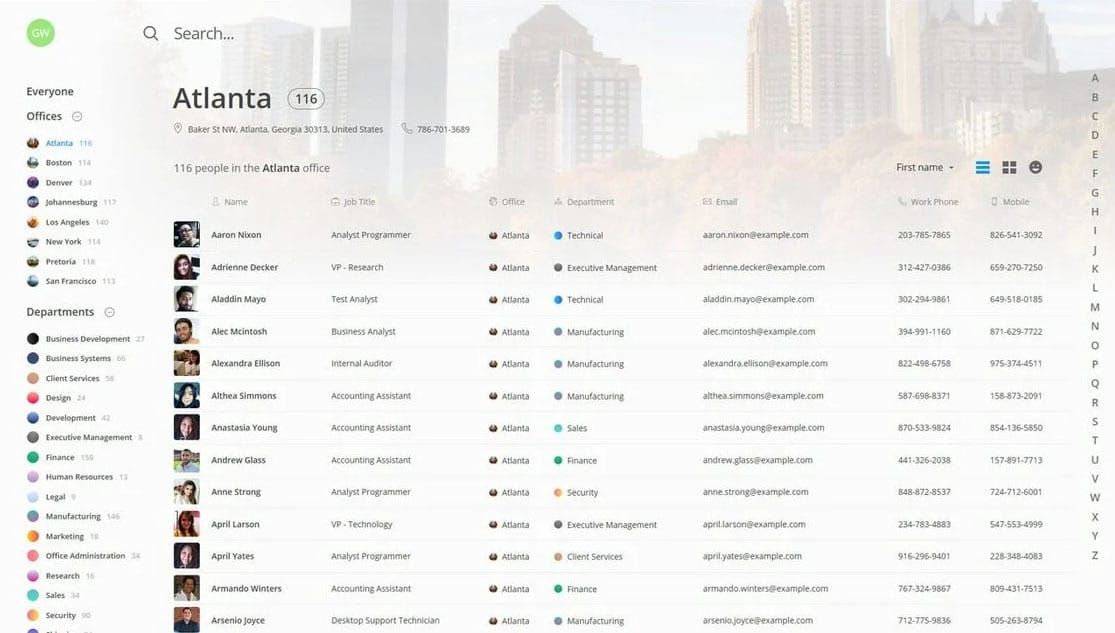
Task: Switch to list view layout
Action: [x=984, y=167]
